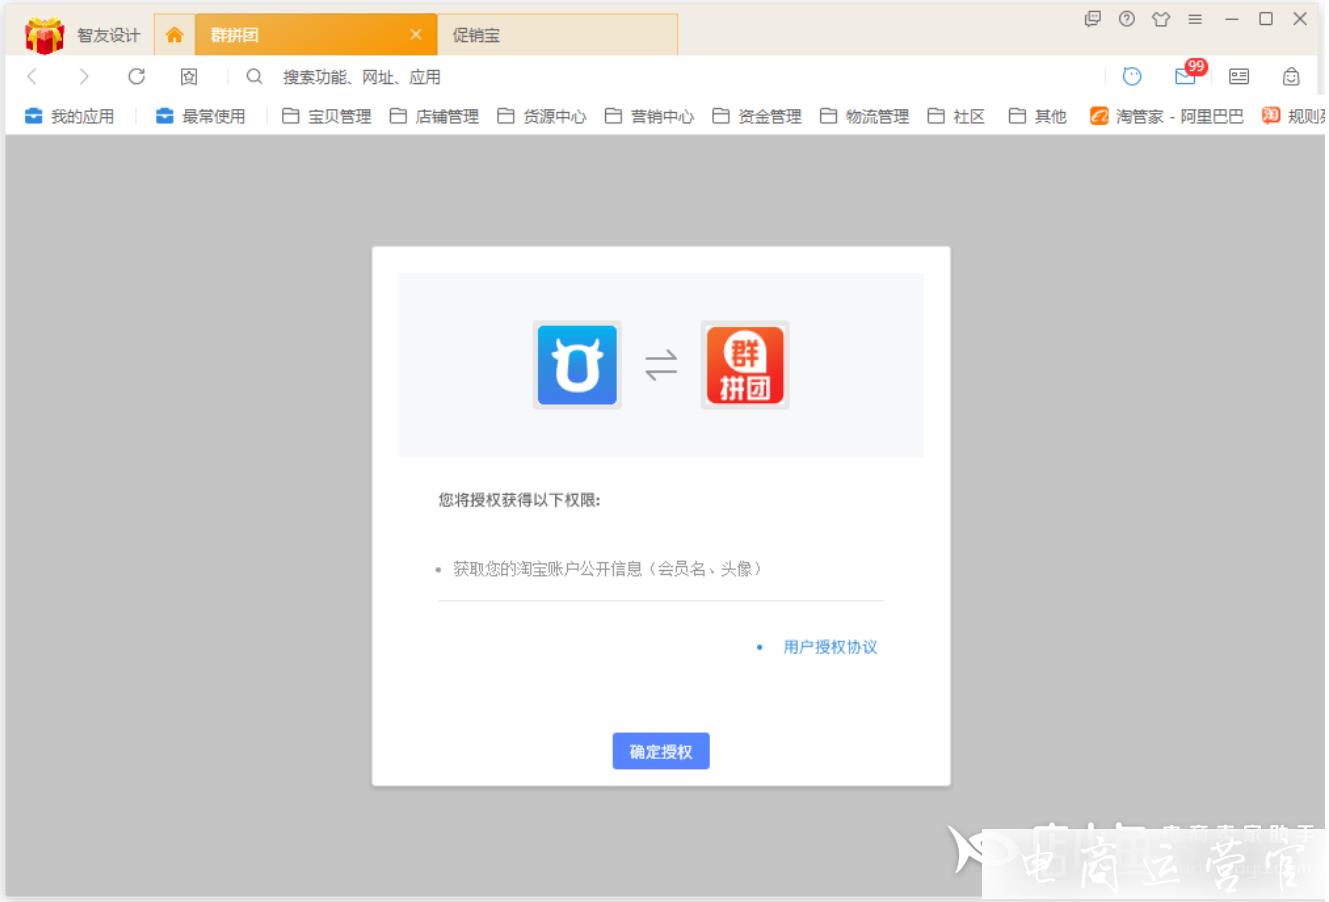
Task: Click the red 群拼团 app icon
Action: [745, 365]
